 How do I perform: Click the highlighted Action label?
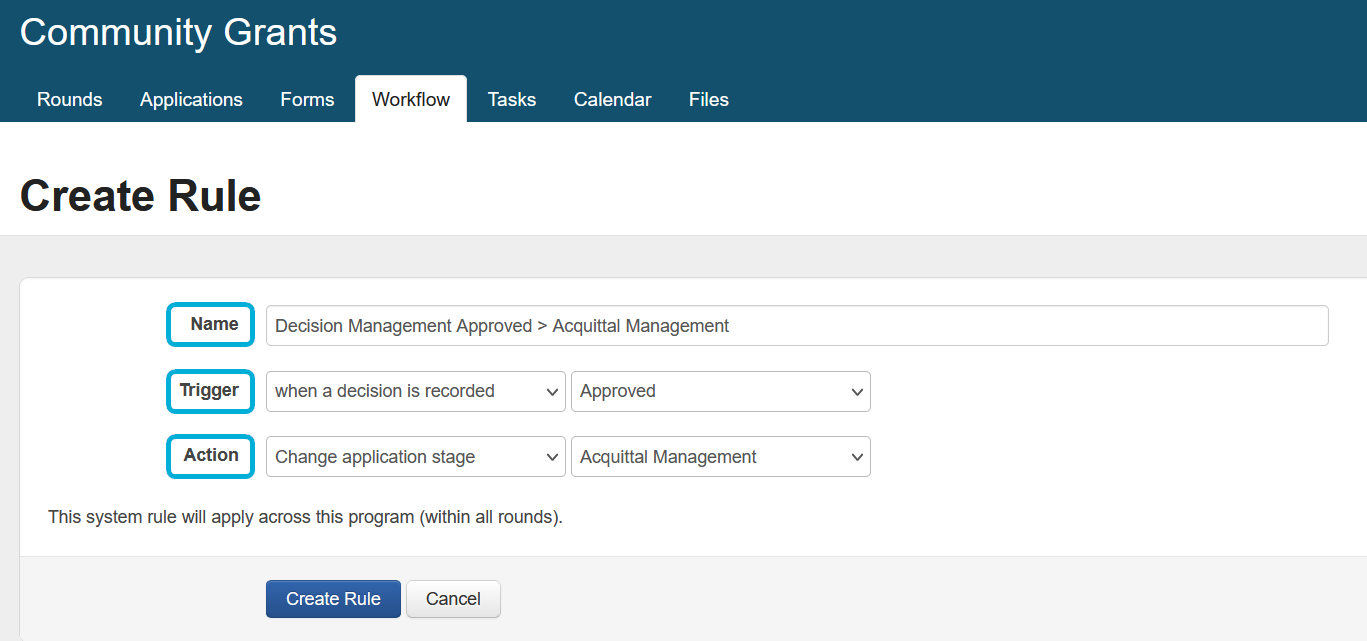[x=210, y=455]
